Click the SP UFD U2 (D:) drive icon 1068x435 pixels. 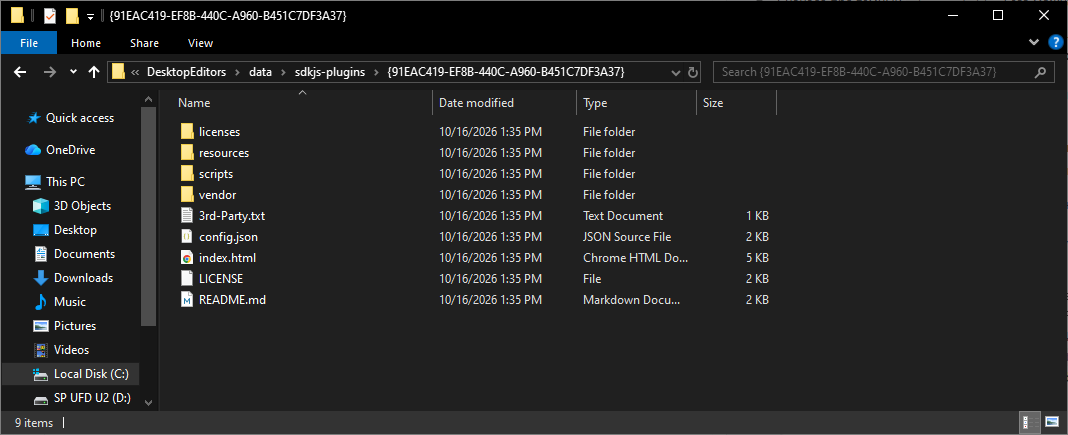pos(42,398)
